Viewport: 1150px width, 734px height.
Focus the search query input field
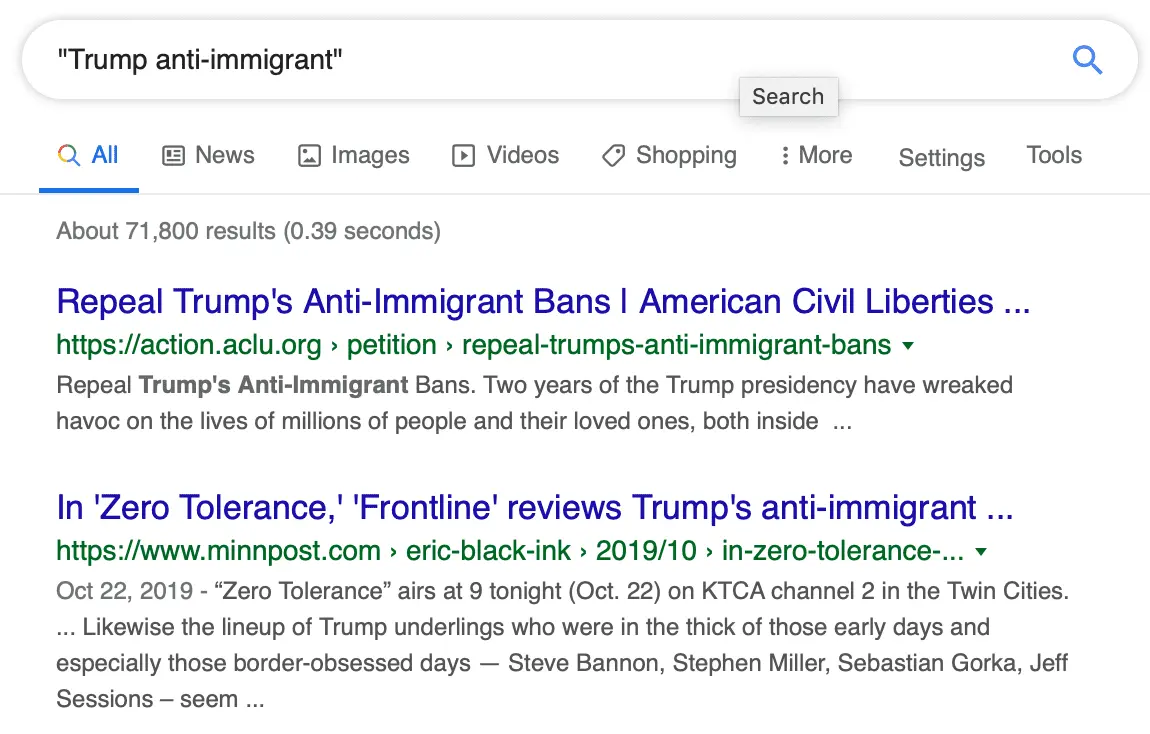(x=500, y=60)
